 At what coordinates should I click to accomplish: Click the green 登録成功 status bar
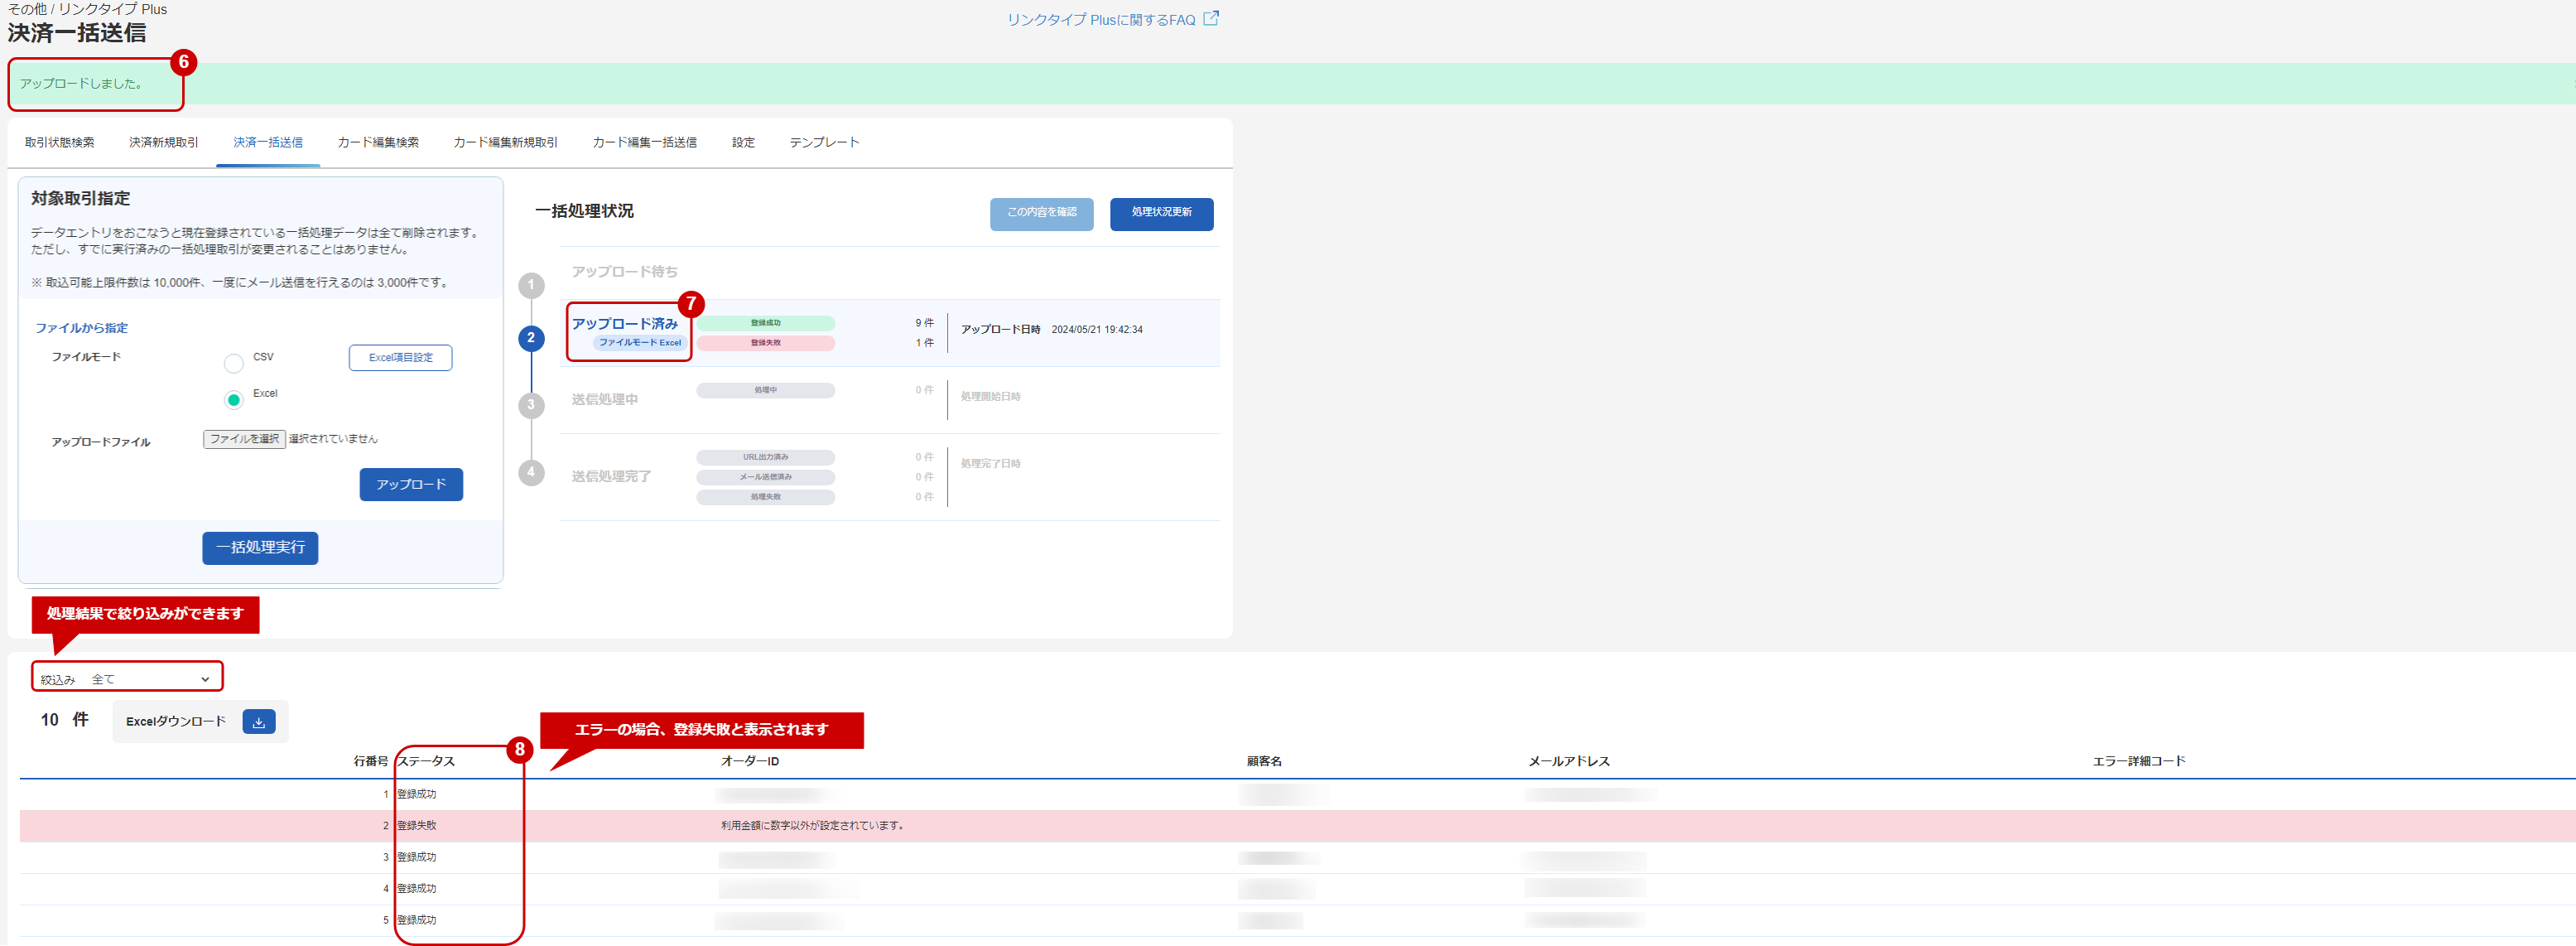[x=766, y=323]
